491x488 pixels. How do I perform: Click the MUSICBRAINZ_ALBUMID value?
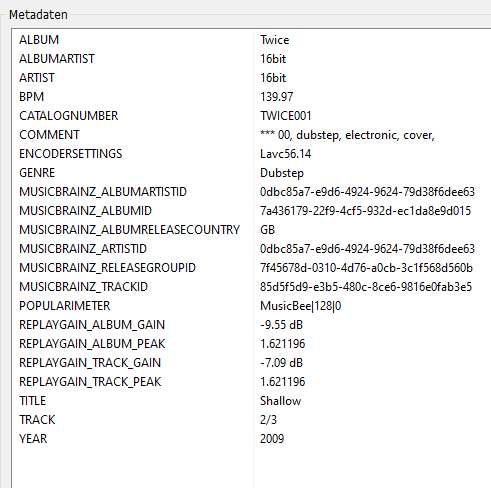(x=365, y=211)
